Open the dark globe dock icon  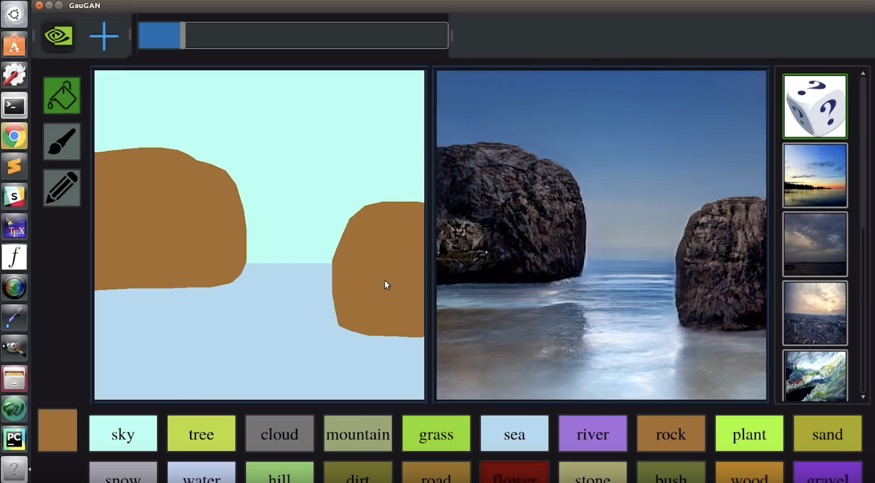14,288
